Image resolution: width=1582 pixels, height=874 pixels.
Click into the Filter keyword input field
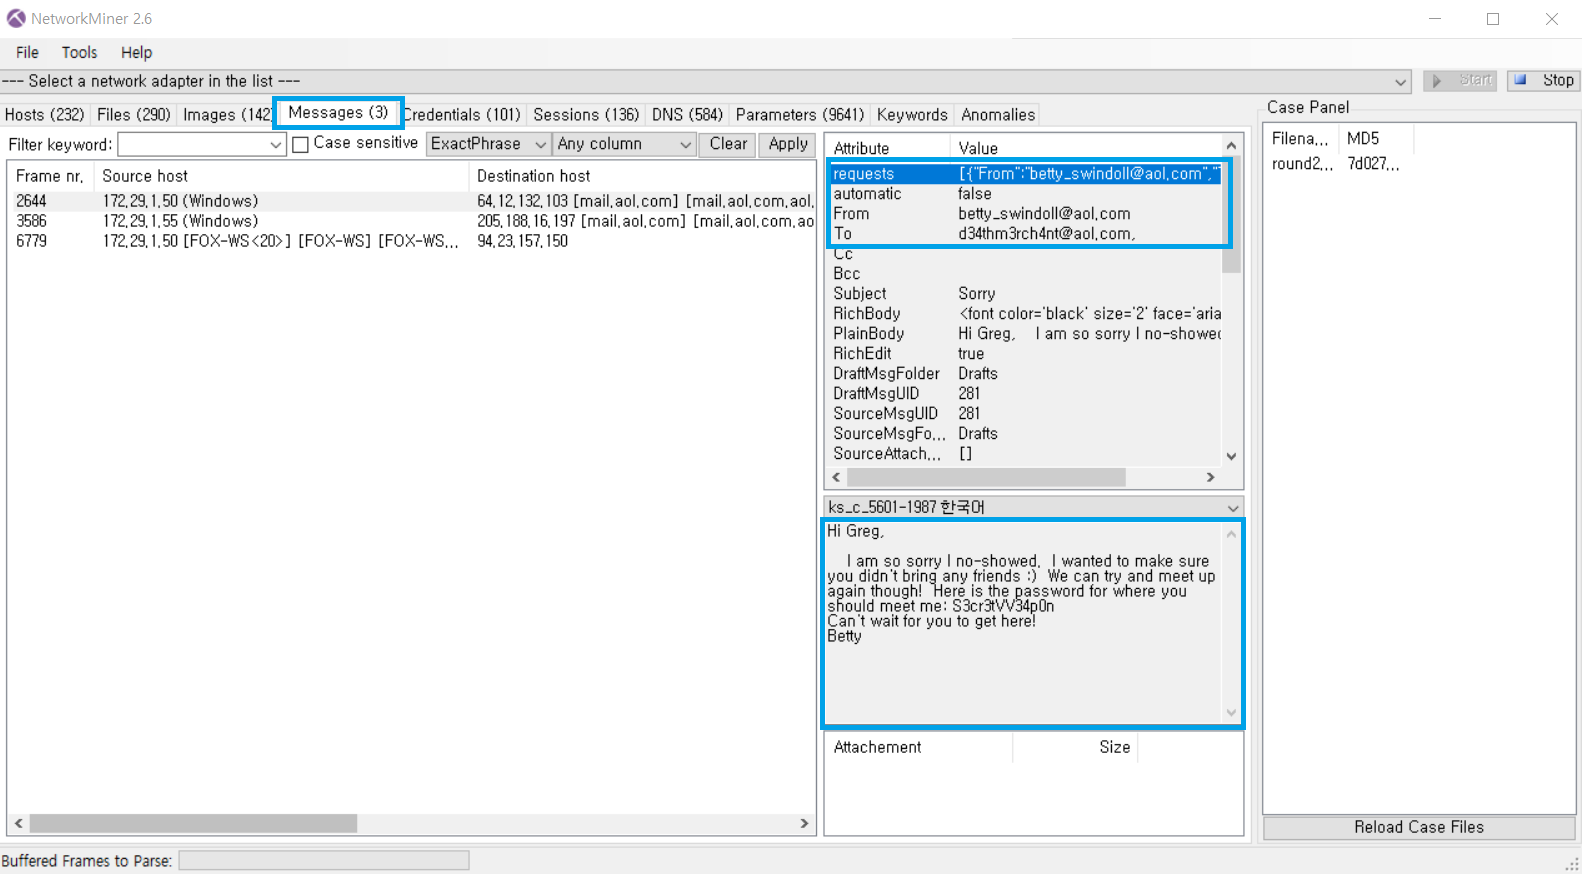coord(193,145)
